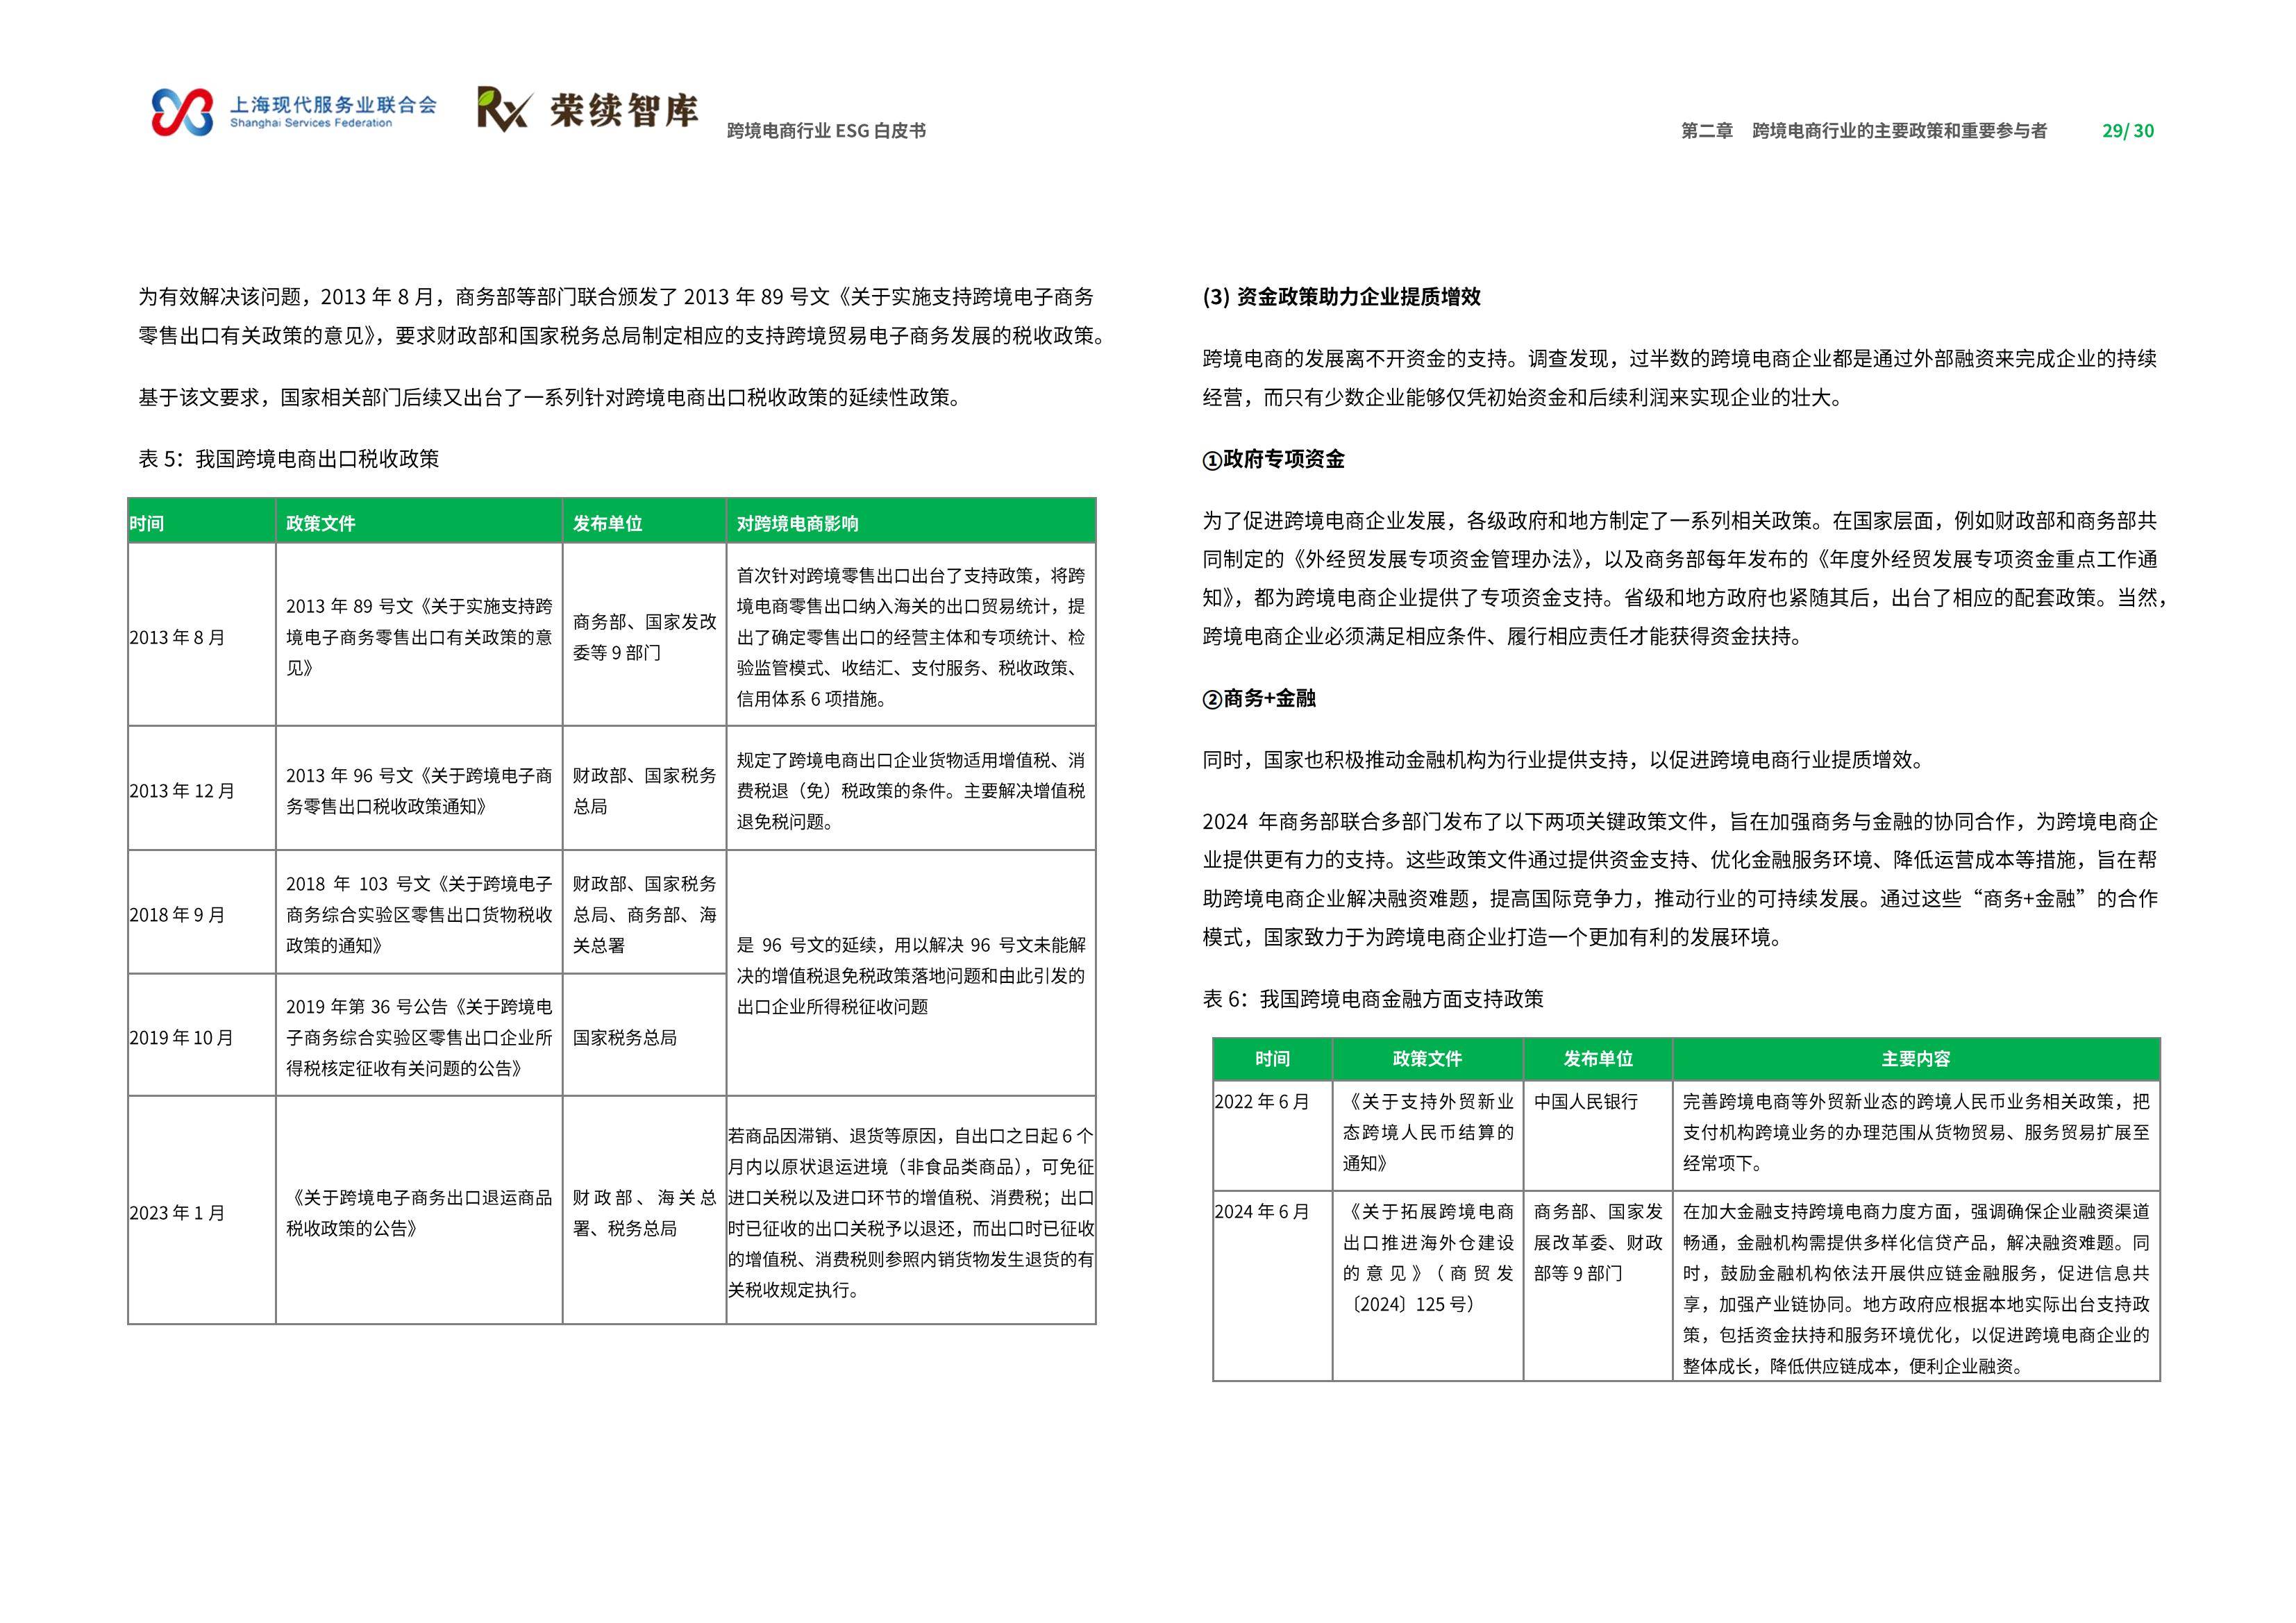The height and width of the screenshot is (1623, 2296).
Task: Click the subheading ①政府专项资金
Action: (x=1273, y=459)
